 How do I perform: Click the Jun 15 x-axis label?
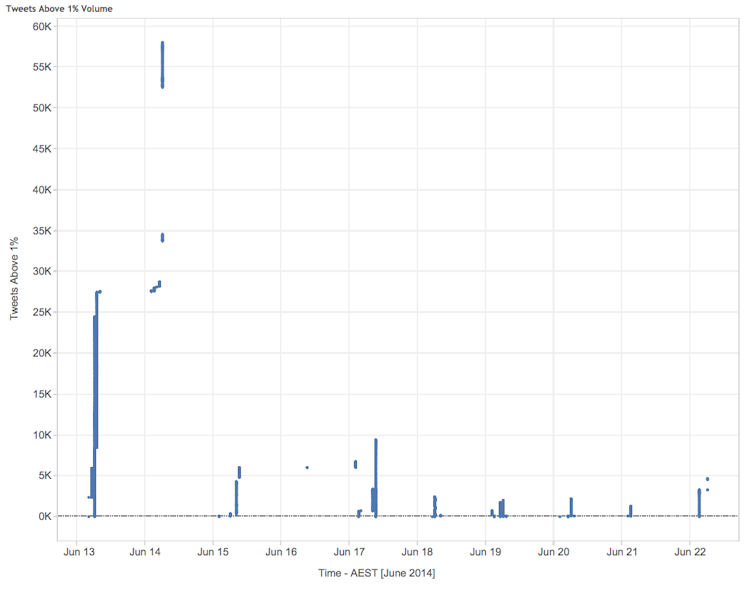pos(213,552)
